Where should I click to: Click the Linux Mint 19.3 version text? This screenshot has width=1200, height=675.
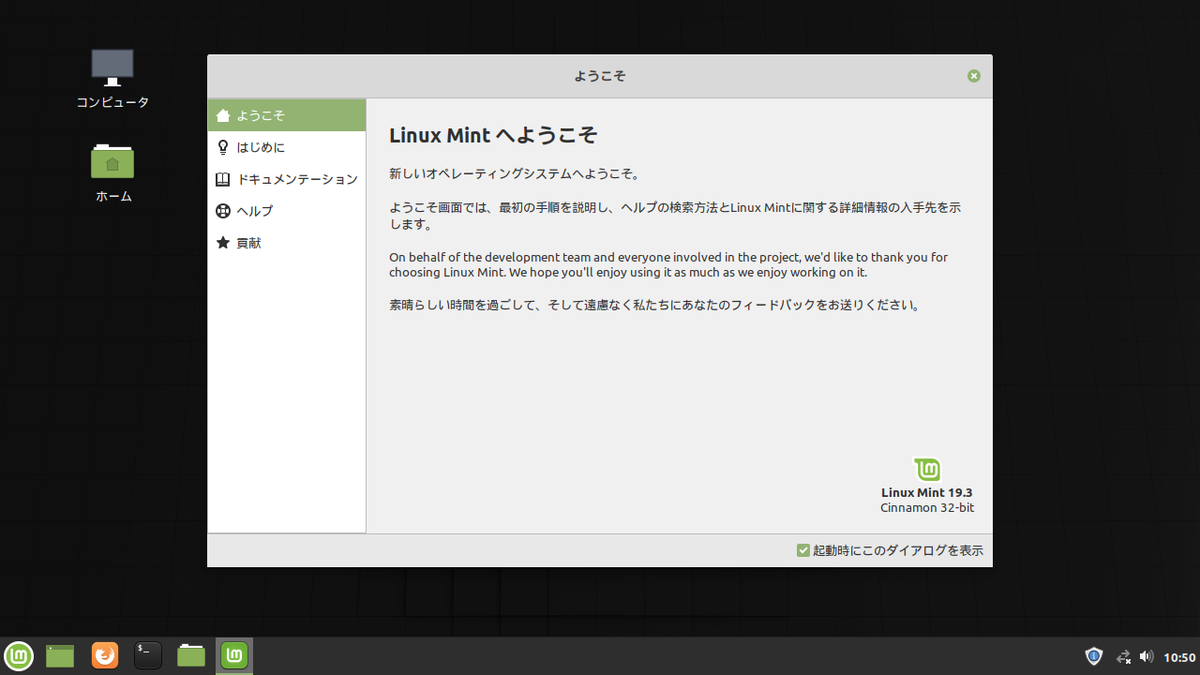click(927, 492)
